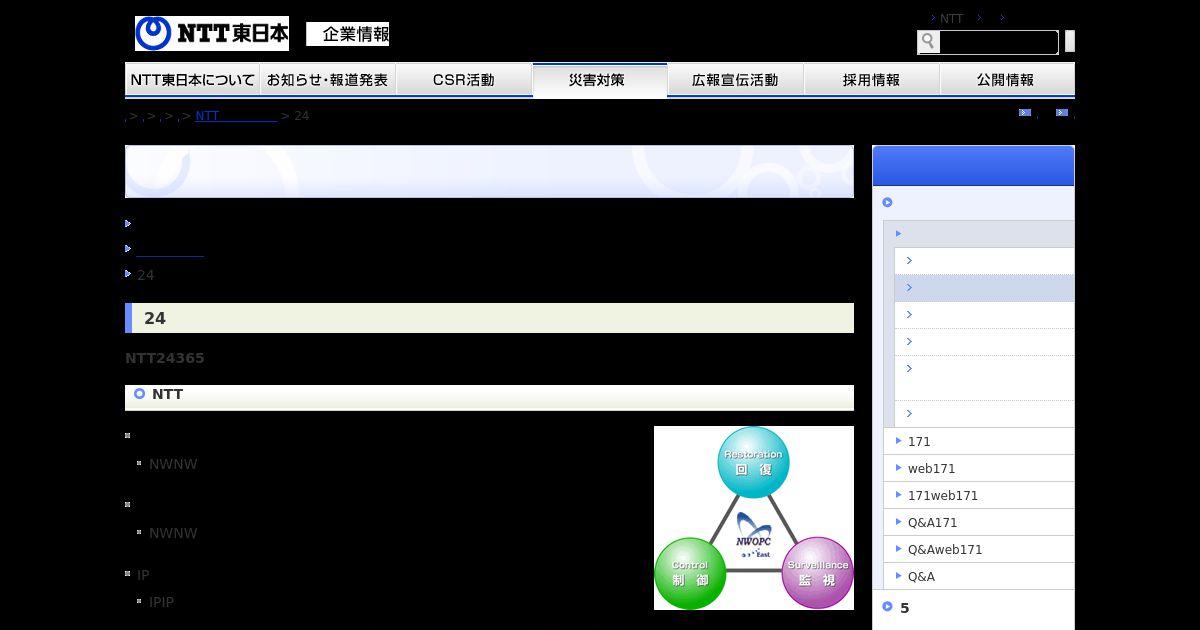This screenshot has height=630, width=1200.
Task: Click the arrow icon beside Q&A171
Action: click(898, 521)
